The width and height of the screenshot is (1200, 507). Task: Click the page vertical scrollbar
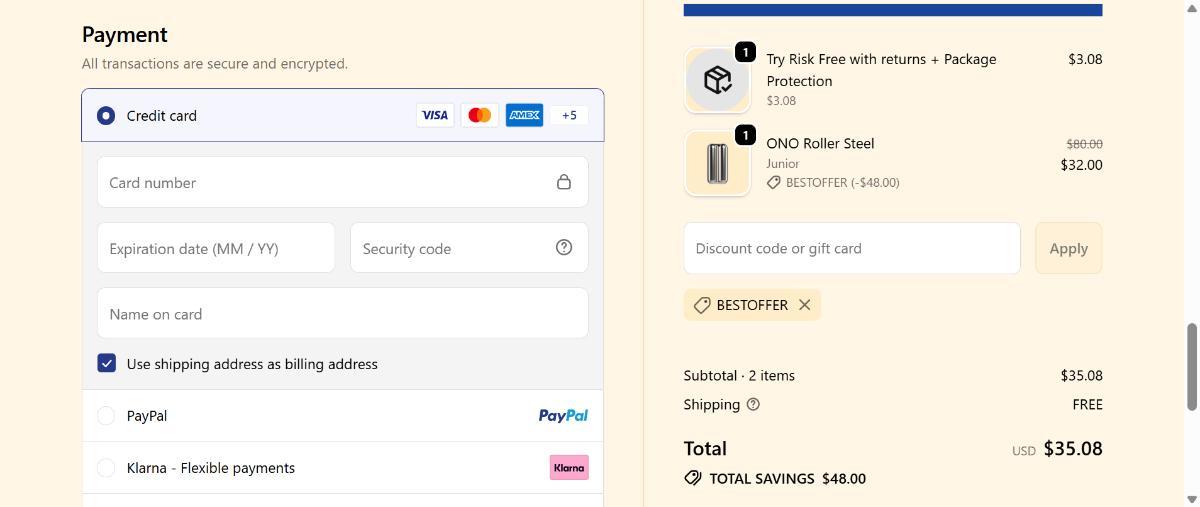point(1191,366)
